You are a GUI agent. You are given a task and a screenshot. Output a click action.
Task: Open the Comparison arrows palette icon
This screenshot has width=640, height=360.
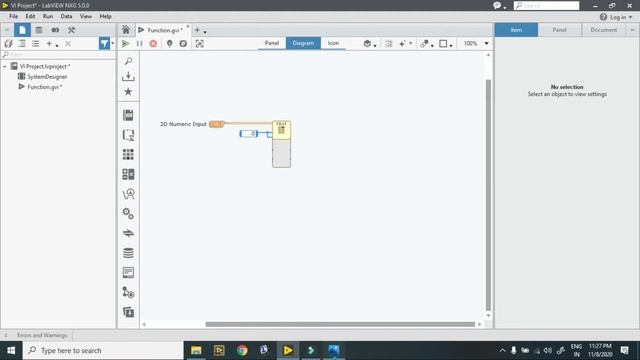[x=128, y=233]
